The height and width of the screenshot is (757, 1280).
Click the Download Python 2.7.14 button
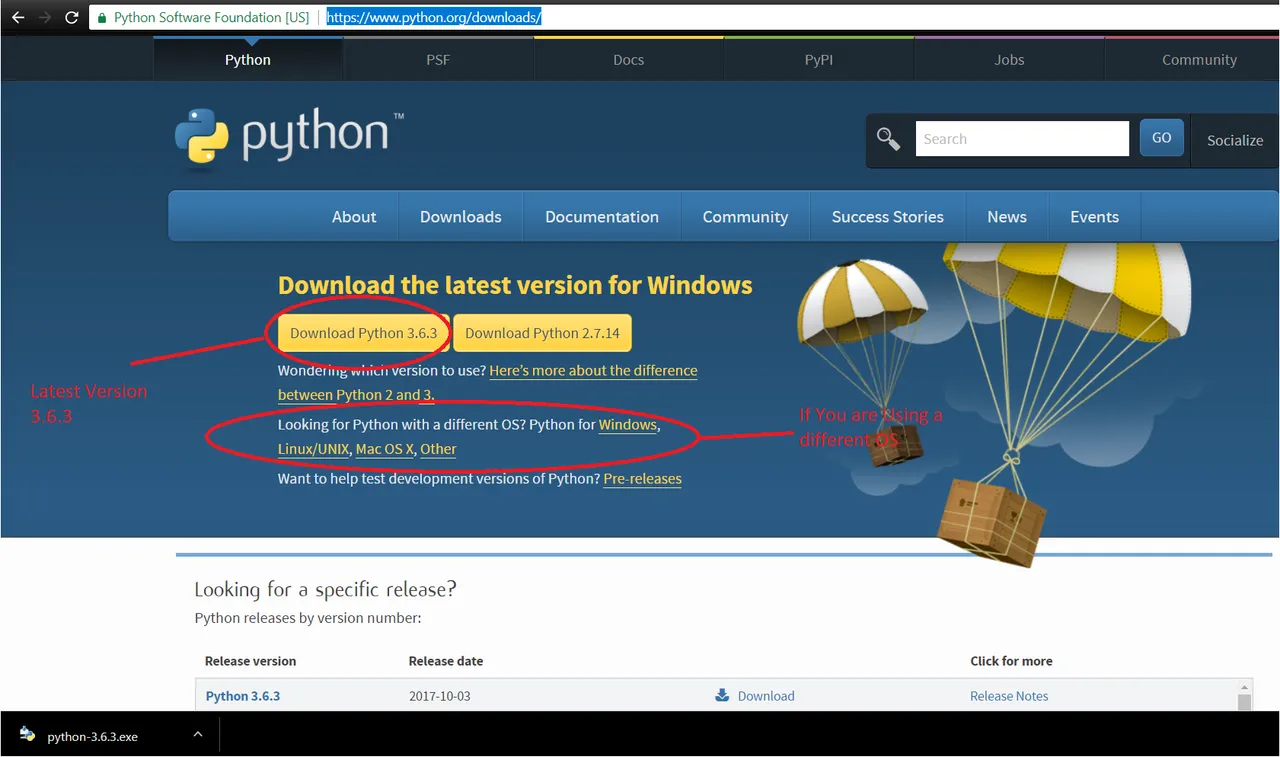click(x=542, y=333)
